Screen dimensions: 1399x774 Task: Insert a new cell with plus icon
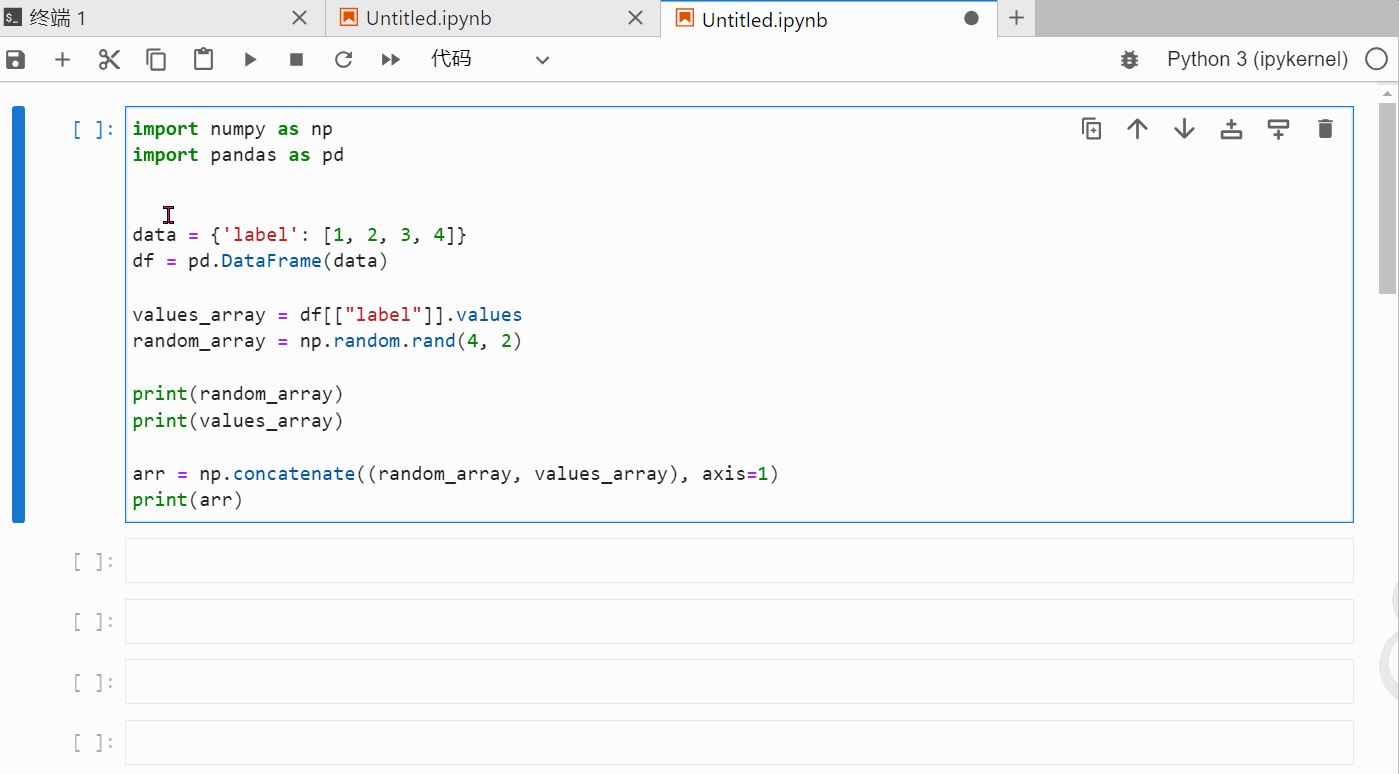(62, 60)
